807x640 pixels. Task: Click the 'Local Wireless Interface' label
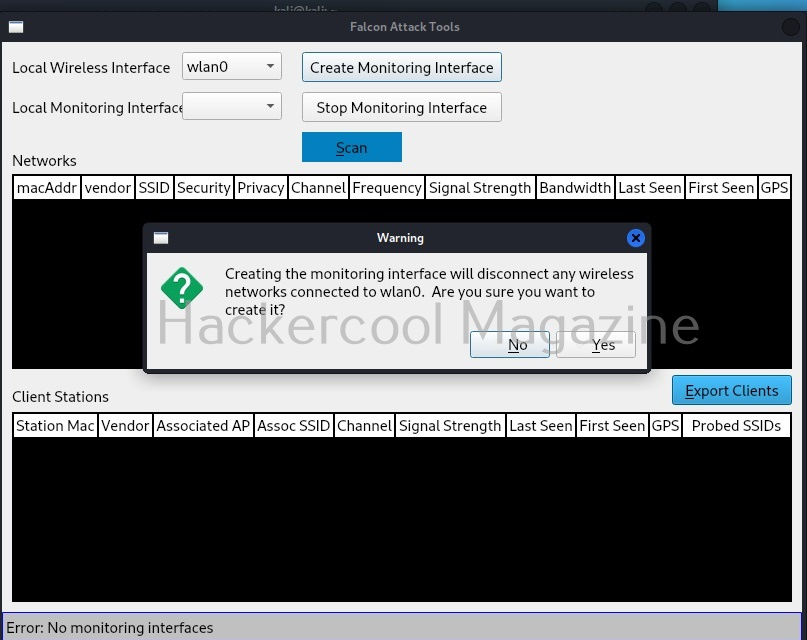pos(91,67)
